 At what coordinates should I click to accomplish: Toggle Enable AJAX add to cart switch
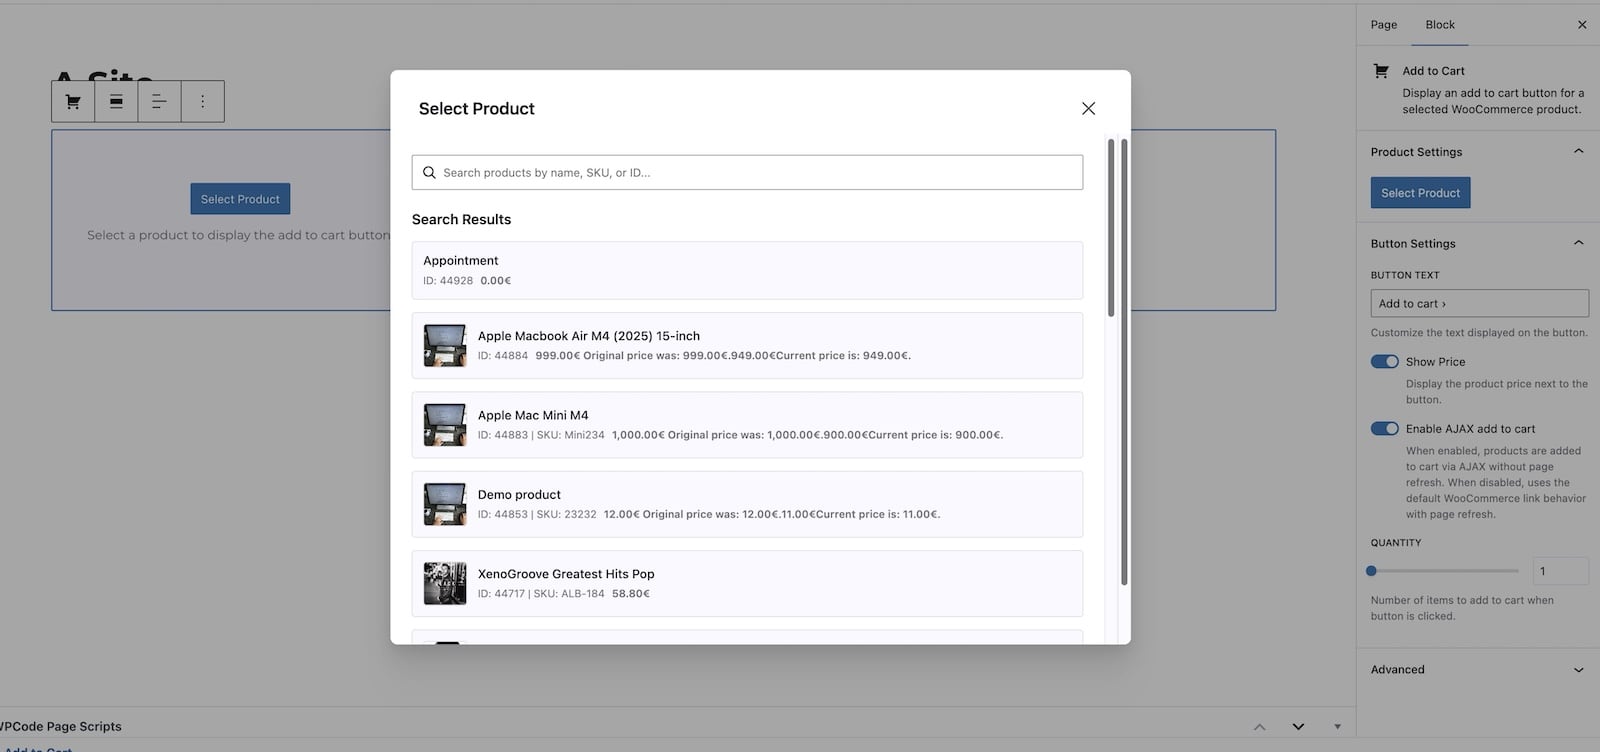[x=1384, y=428]
